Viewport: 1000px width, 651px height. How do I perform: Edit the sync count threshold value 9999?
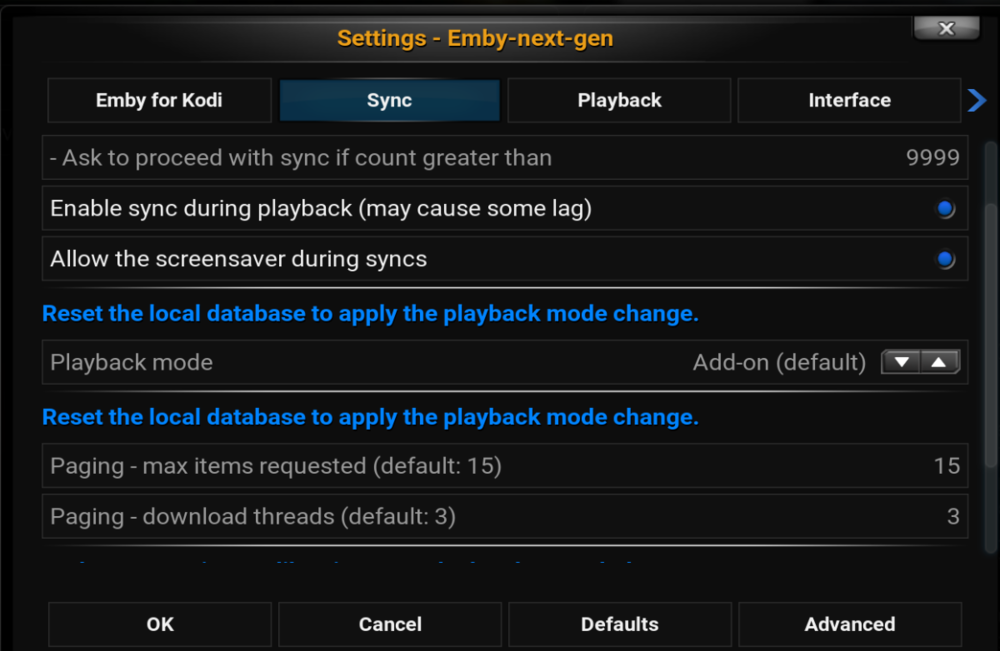click(932, 158)
